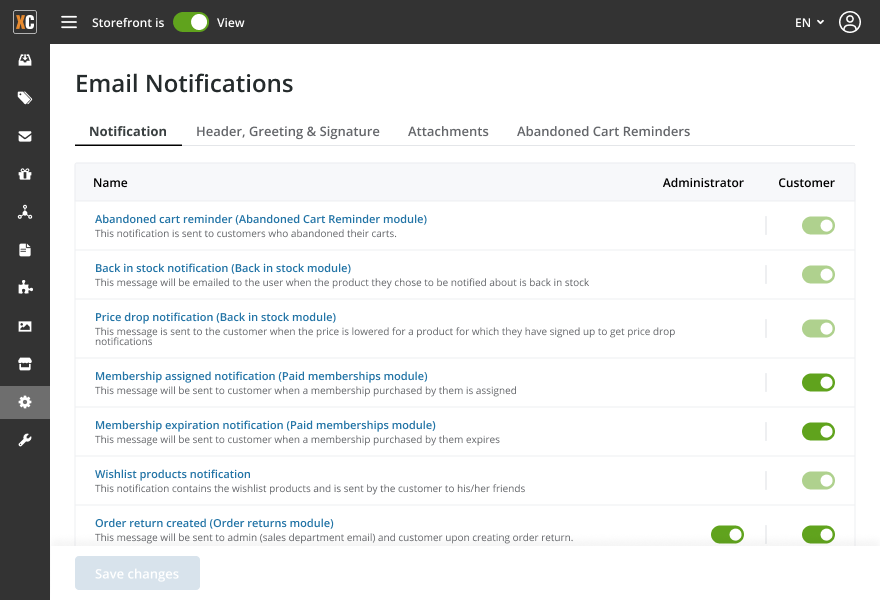
Task: Open the inbox tray sidebar icon
Action: [25, 60]
